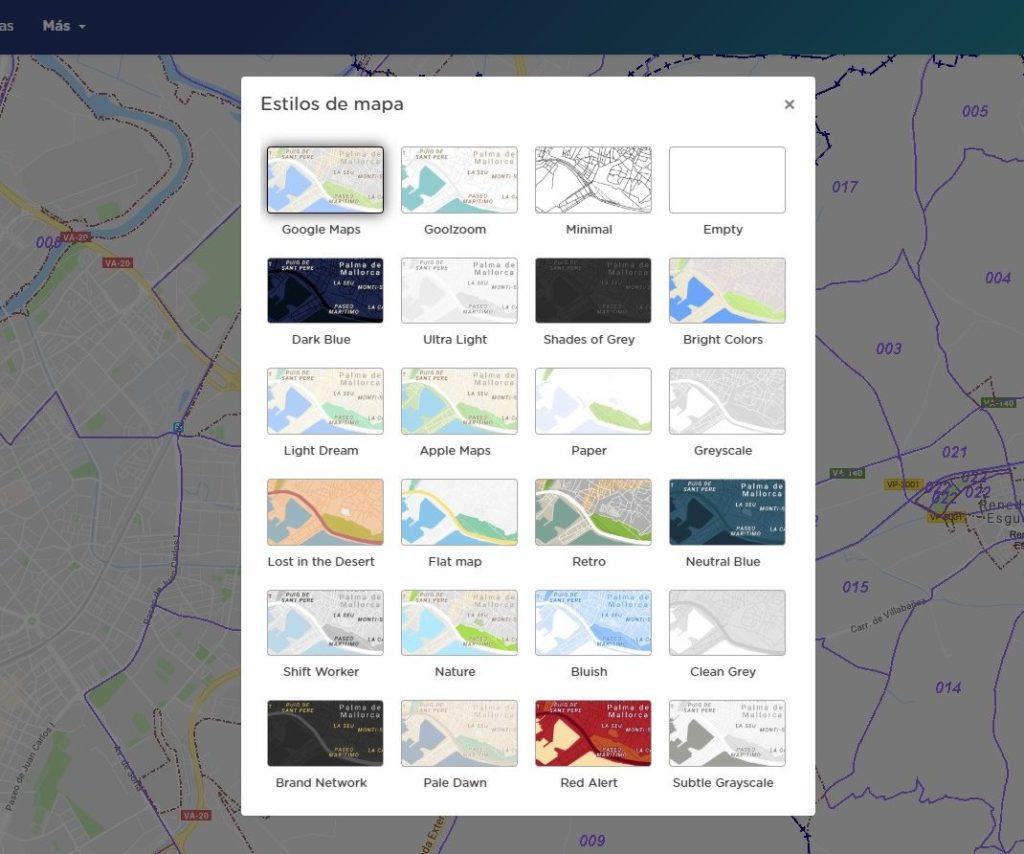Open the Más dropdown menu
This screenshot has height=854, width=1024.
tap(64, 26)
